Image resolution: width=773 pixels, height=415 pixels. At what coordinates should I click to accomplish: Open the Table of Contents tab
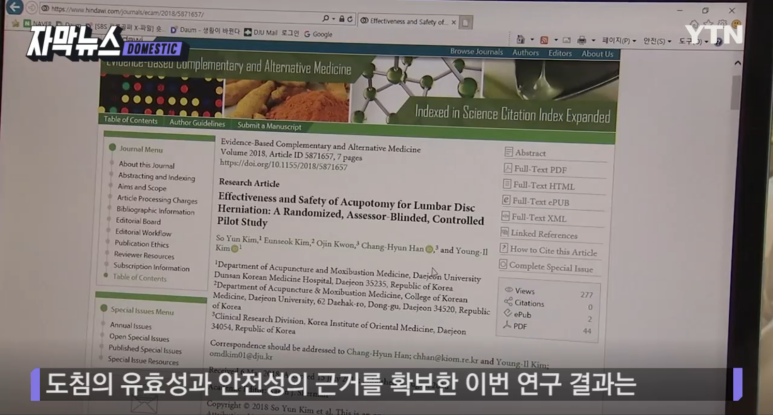tap(131, 121)
